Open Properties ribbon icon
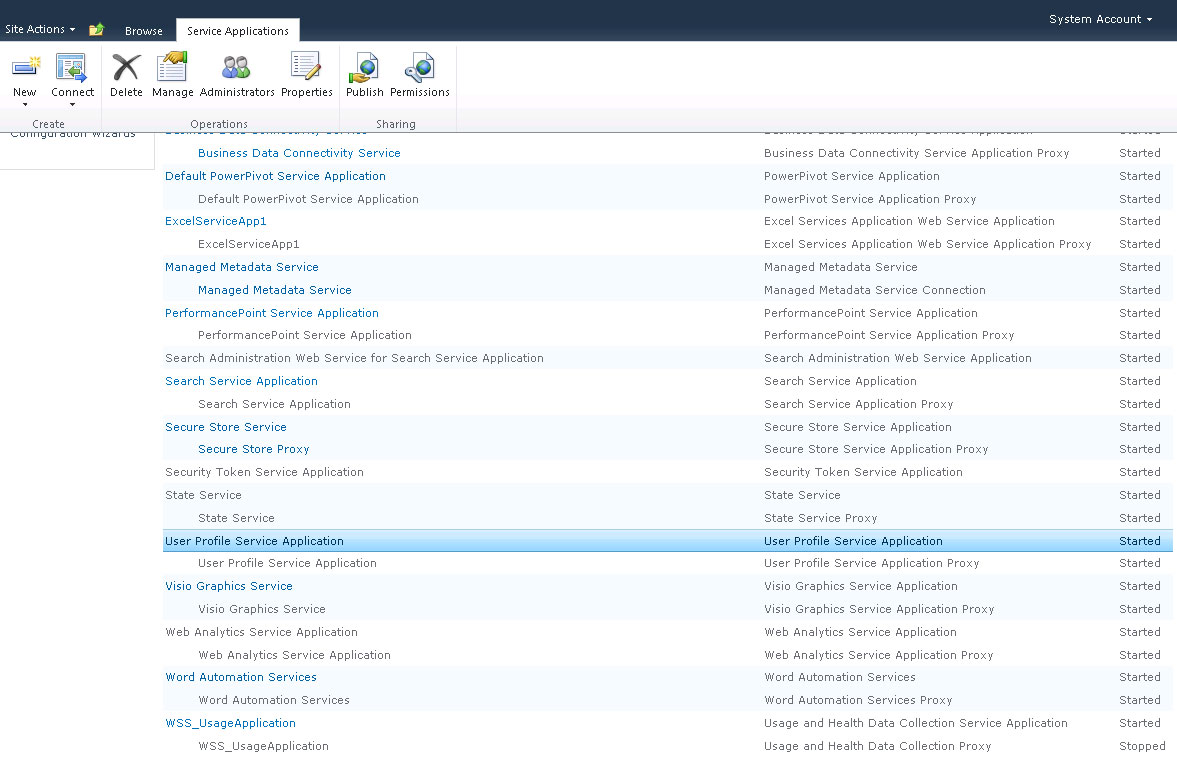1177x763 pixels. [x=306, y=67]
